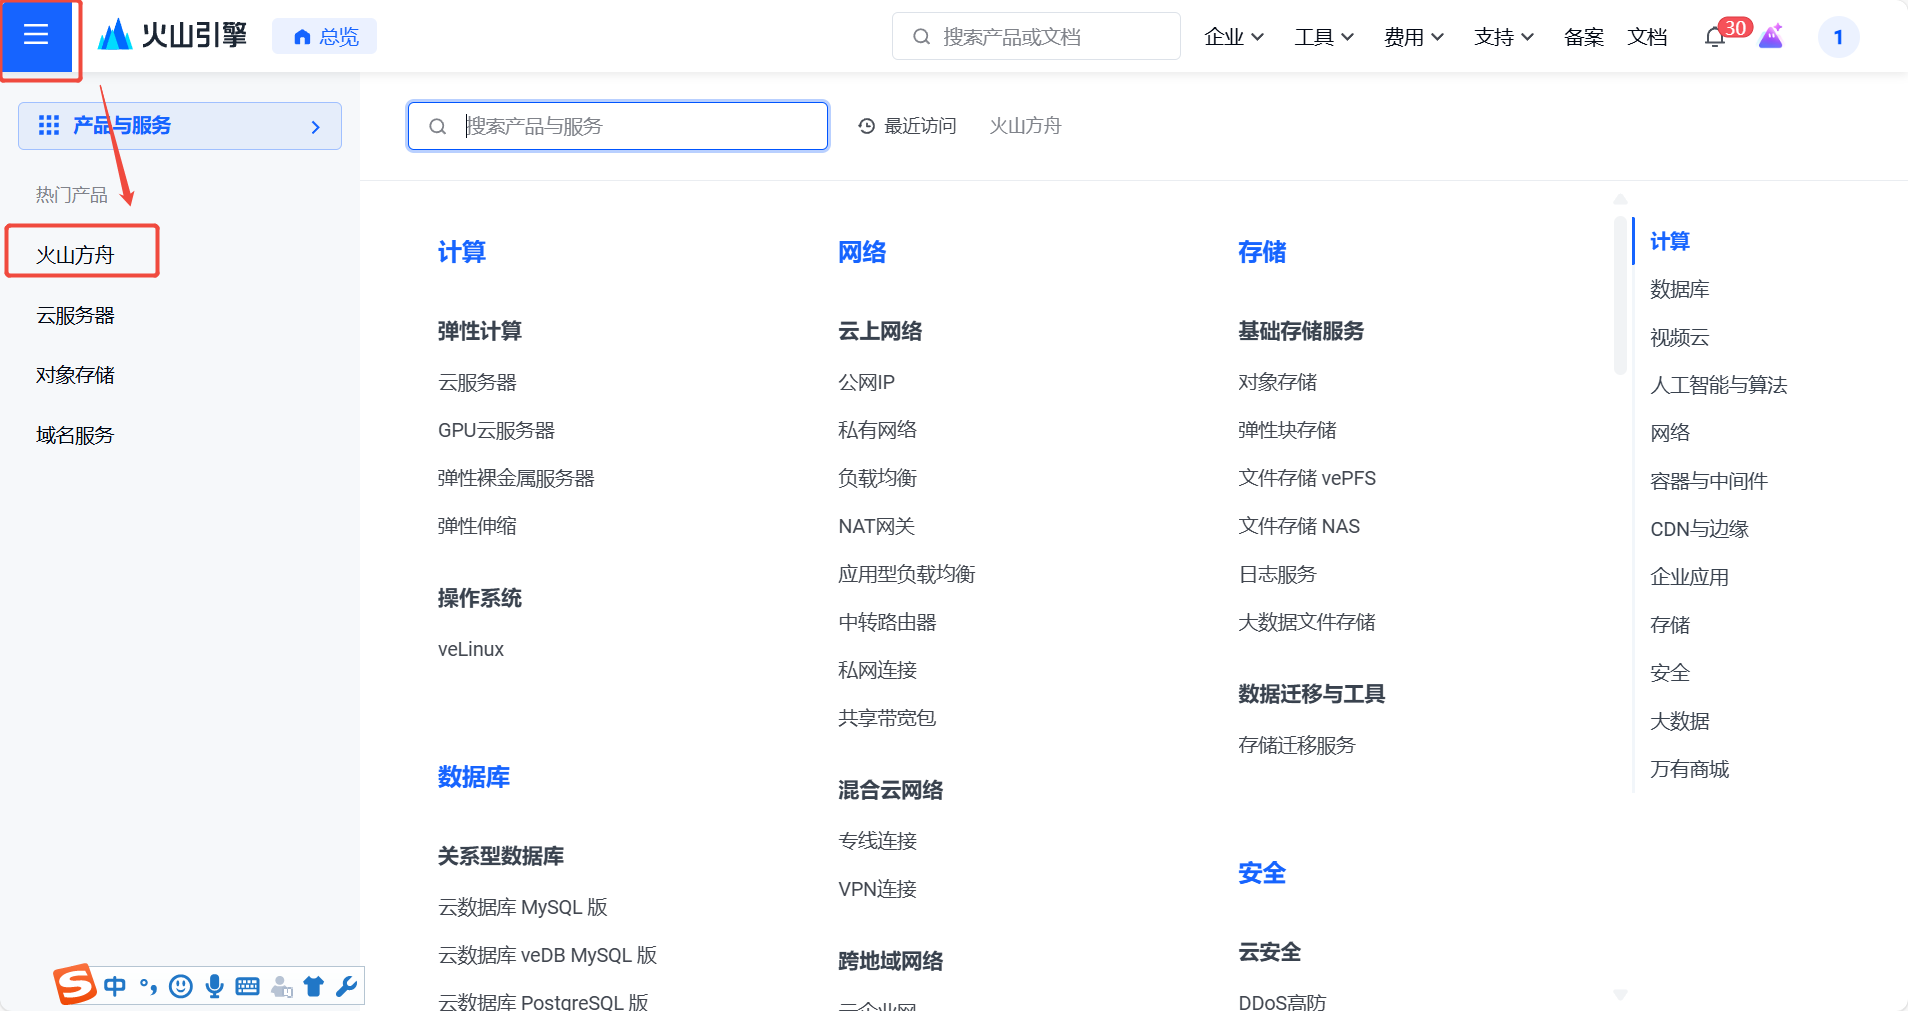Expand the 支持 dropdown menu
This screenshot has height=1011, width=1908.
click(x=1504, y=37)
